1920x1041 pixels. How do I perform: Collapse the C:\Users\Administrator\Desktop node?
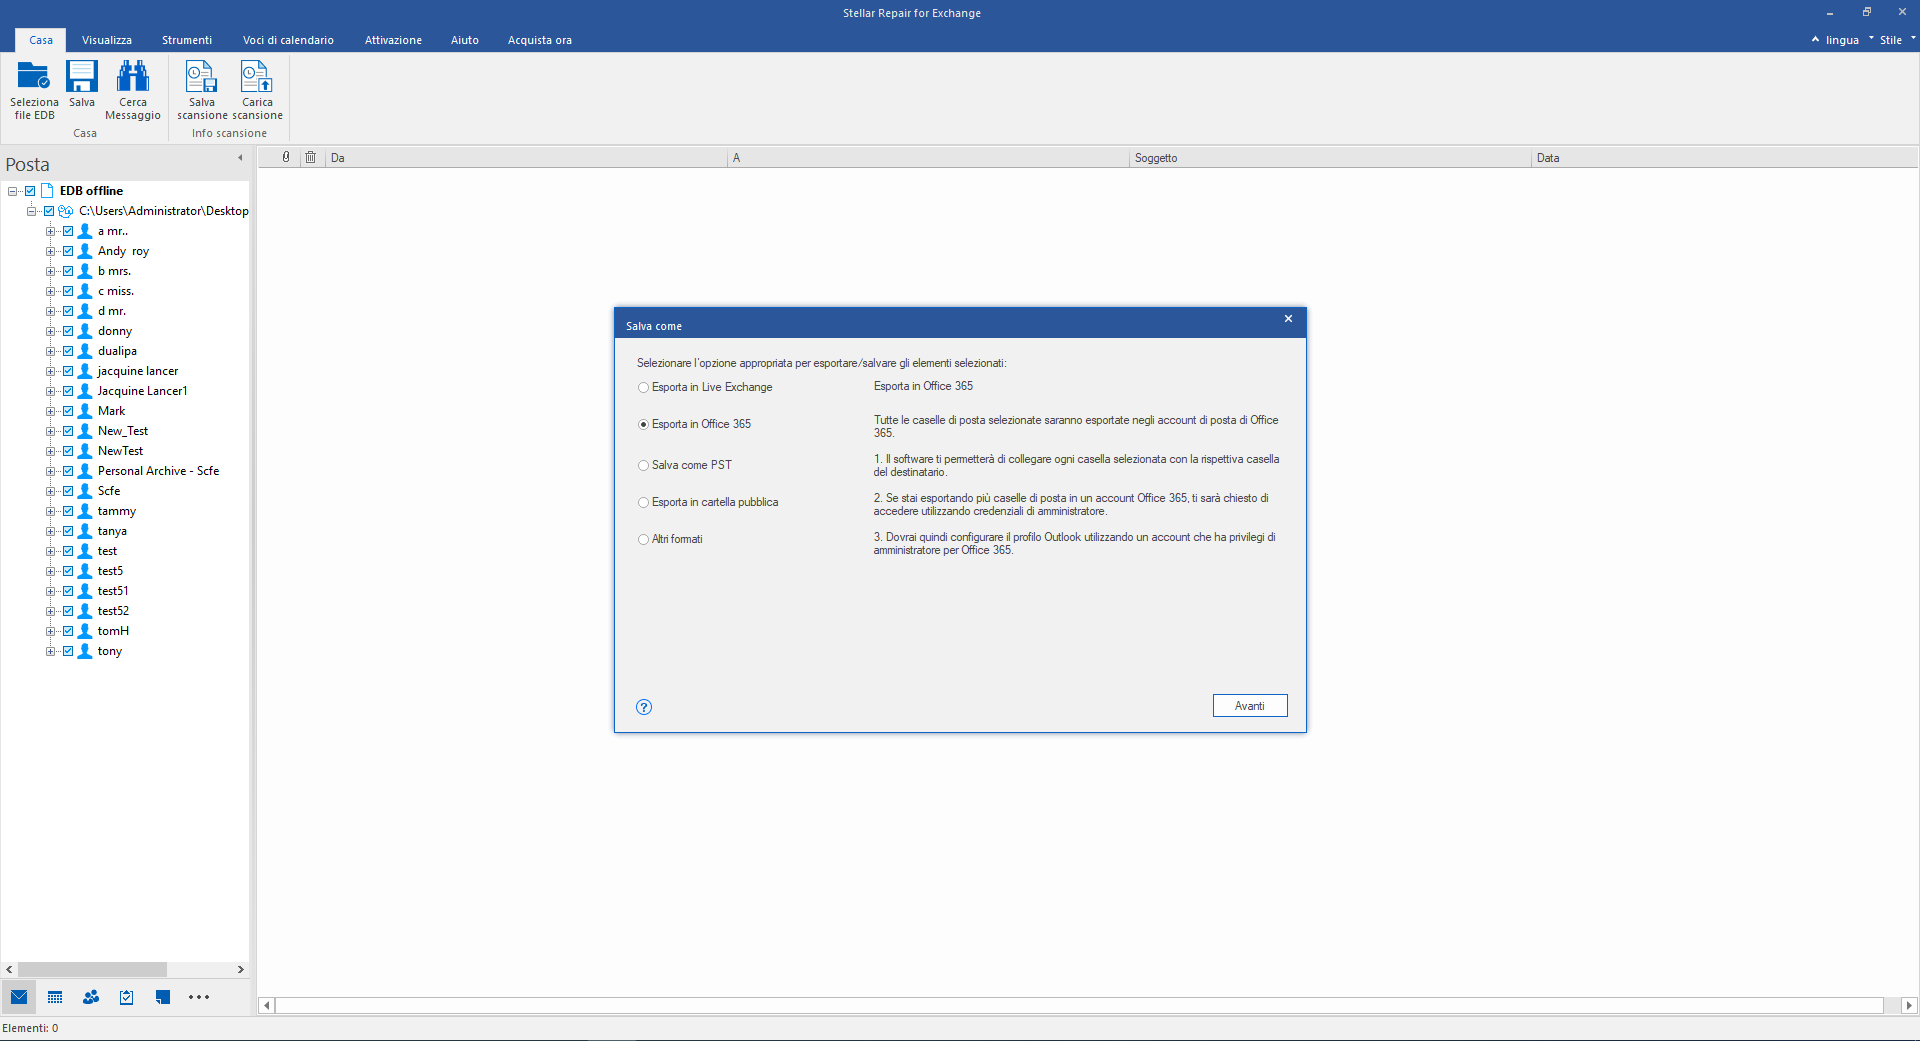click(32, 211)
